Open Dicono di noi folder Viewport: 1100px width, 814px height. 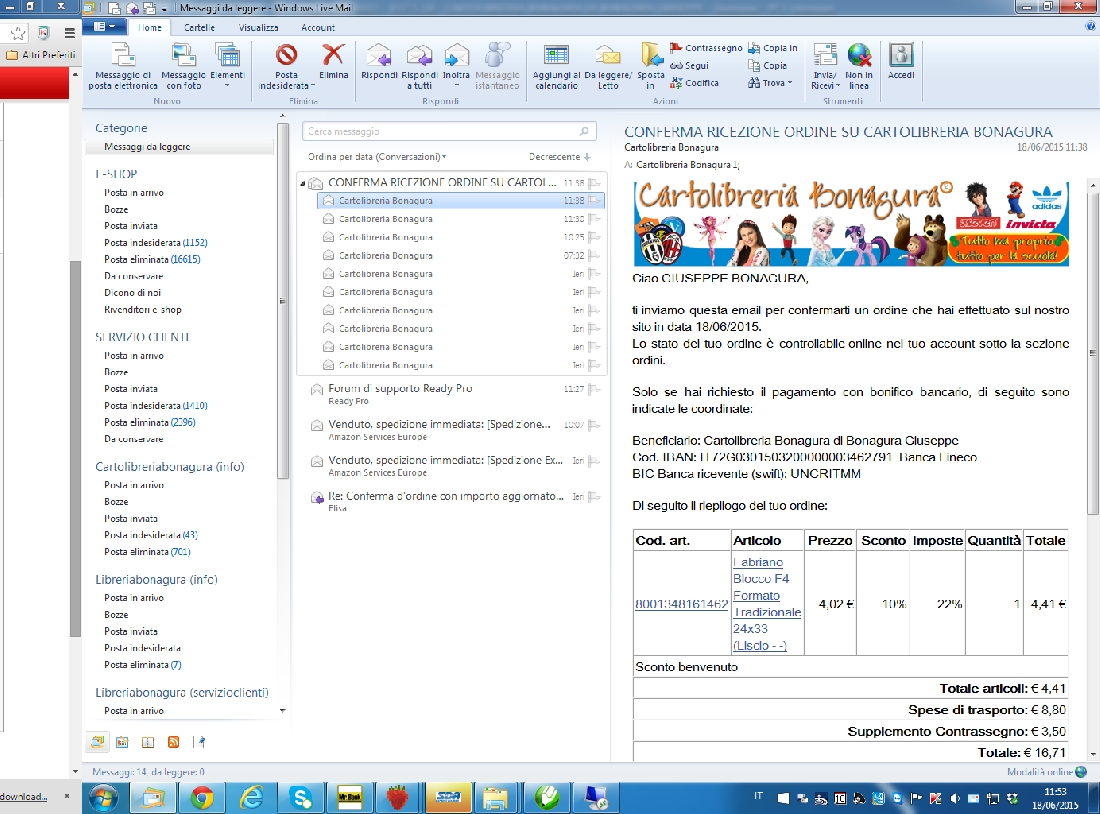133,293
